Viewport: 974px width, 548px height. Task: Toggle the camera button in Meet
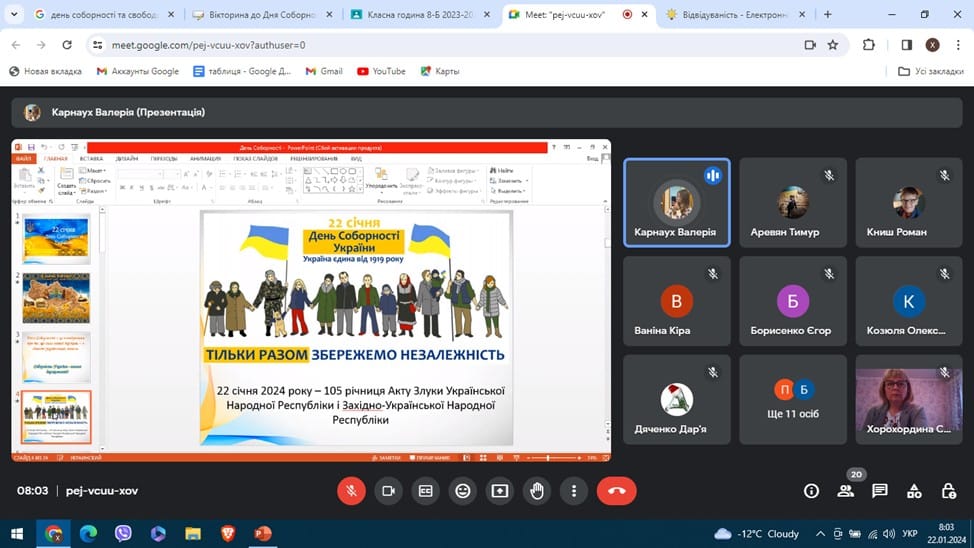388,491
